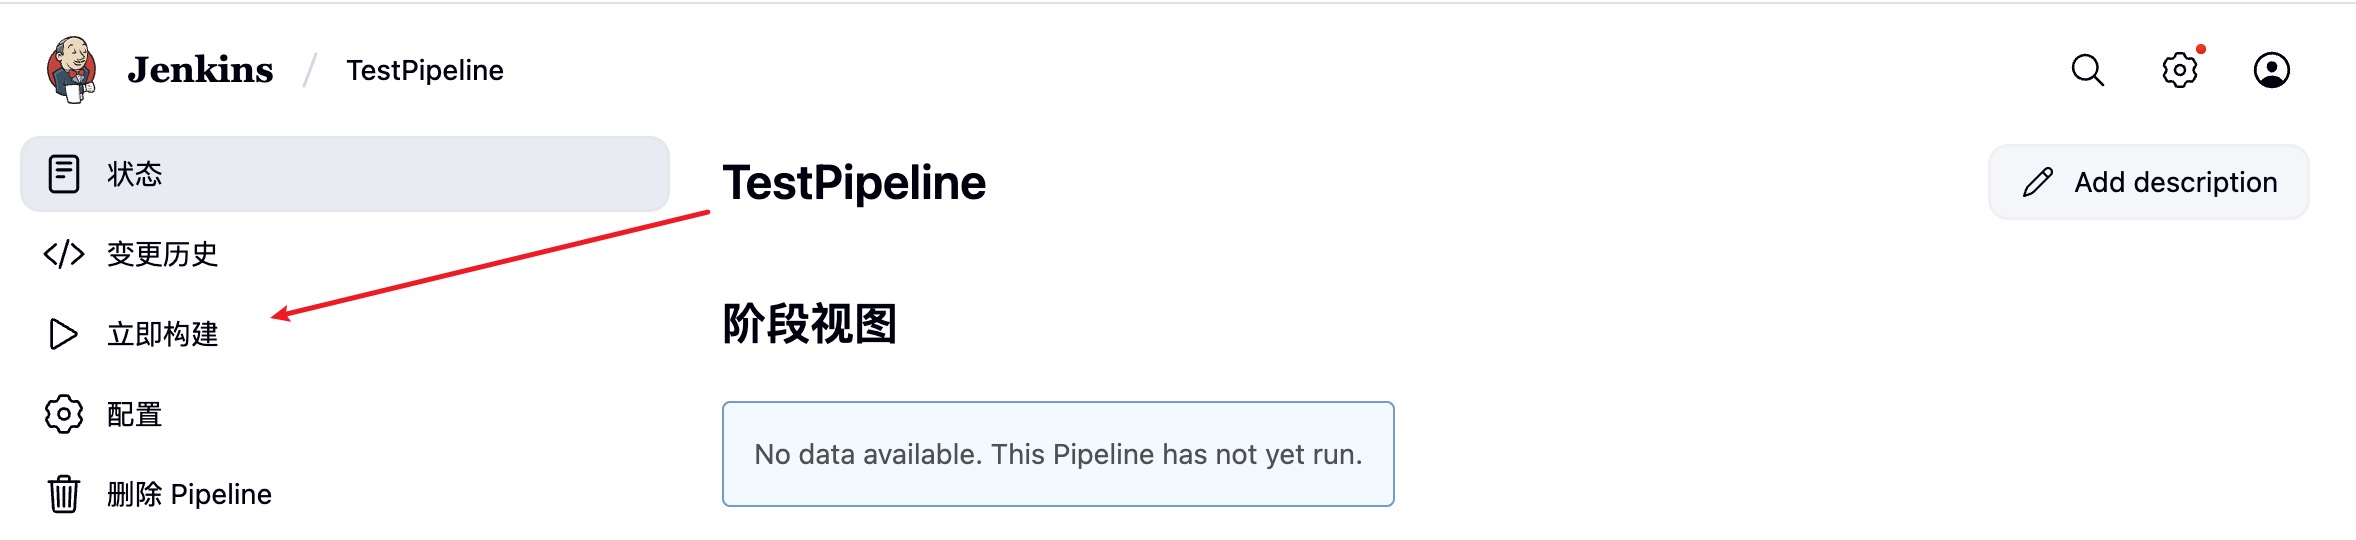The height and width of the screenshot is (540, 2356).
Task: Start a build via 立即构建 label
Action: click(162, 334)
